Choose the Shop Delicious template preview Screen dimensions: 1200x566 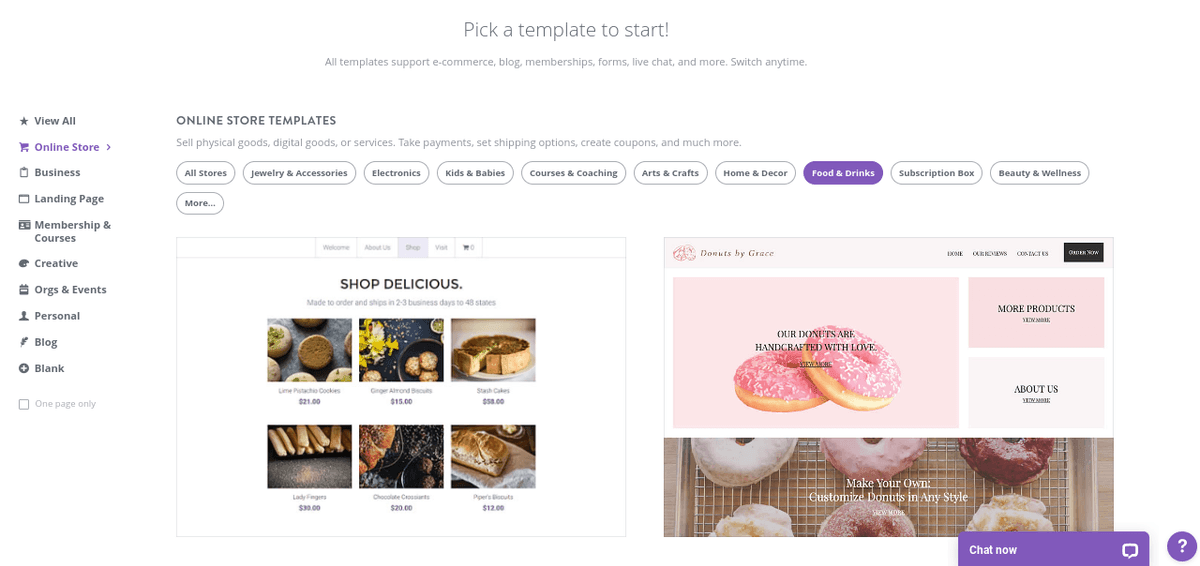pos(401,387)
